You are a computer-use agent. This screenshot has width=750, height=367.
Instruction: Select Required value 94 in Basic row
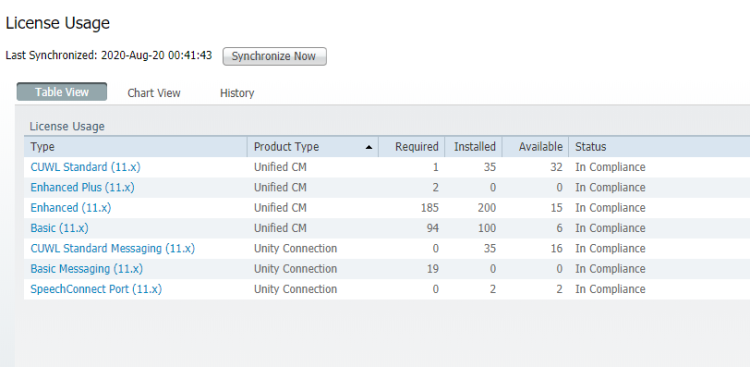(x=432, y=228)
